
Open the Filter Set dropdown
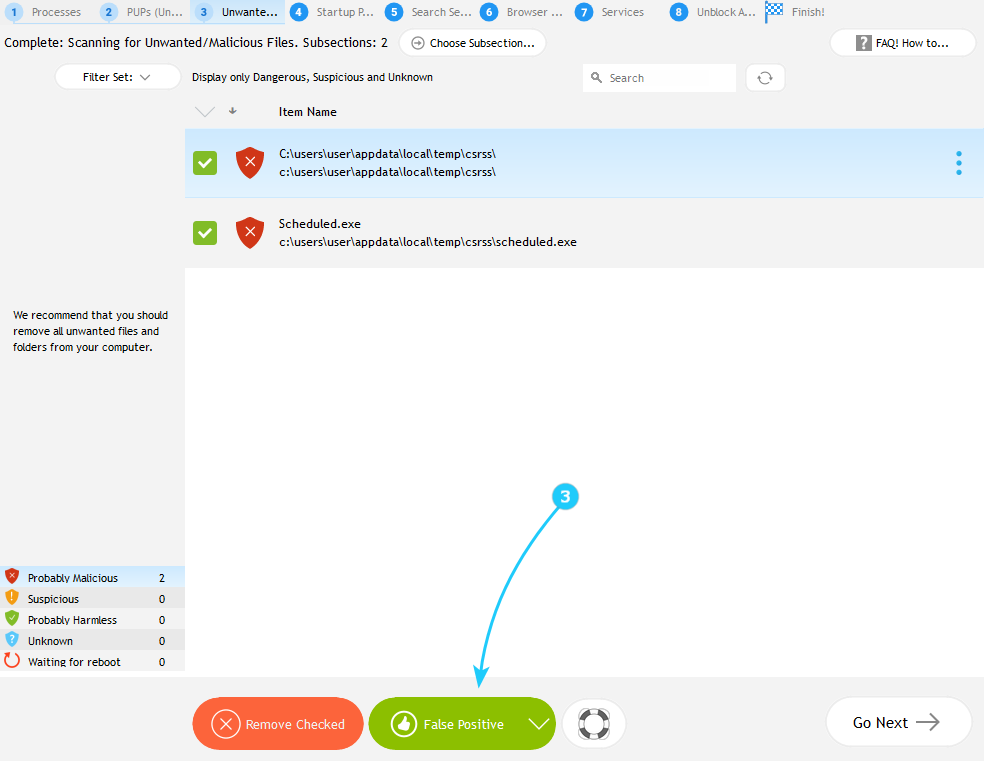117,77
